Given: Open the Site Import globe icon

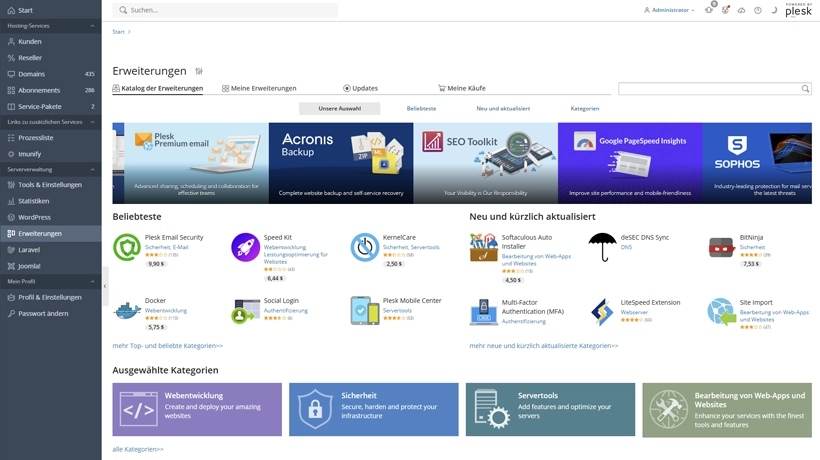Looking at the screenshot, I should 722,312.
